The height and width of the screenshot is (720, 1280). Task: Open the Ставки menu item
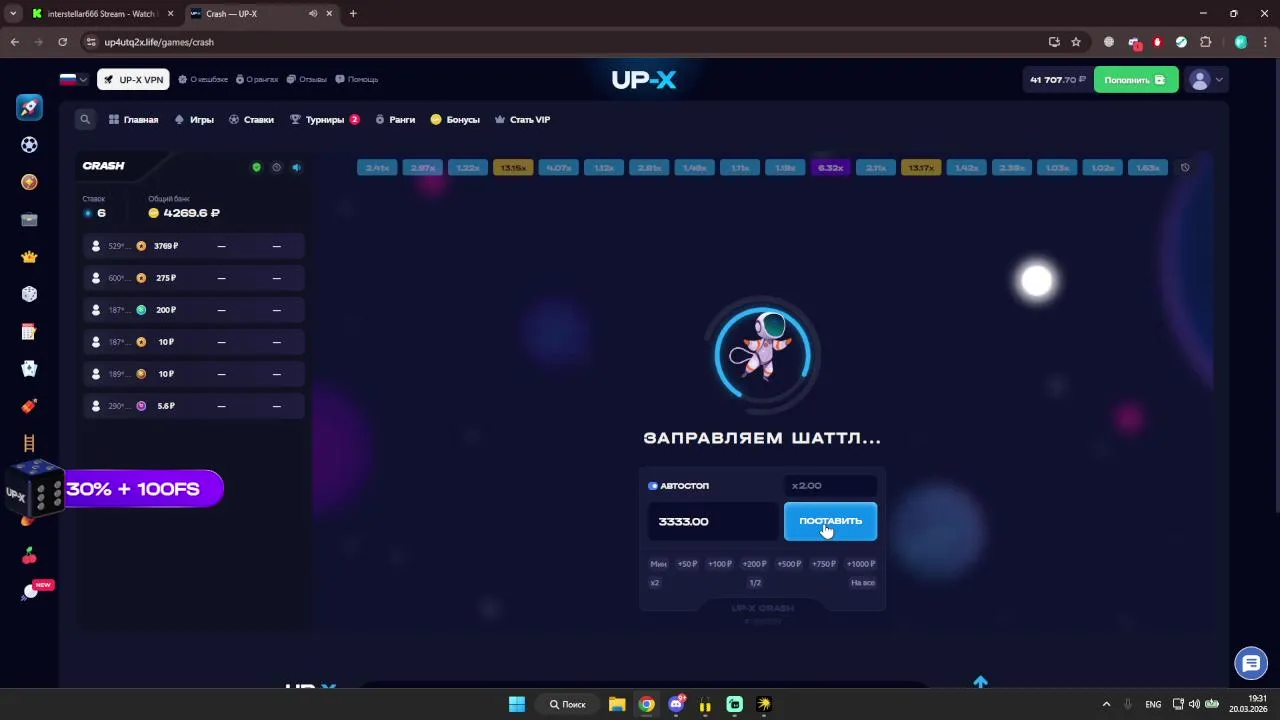coord(251,119)
